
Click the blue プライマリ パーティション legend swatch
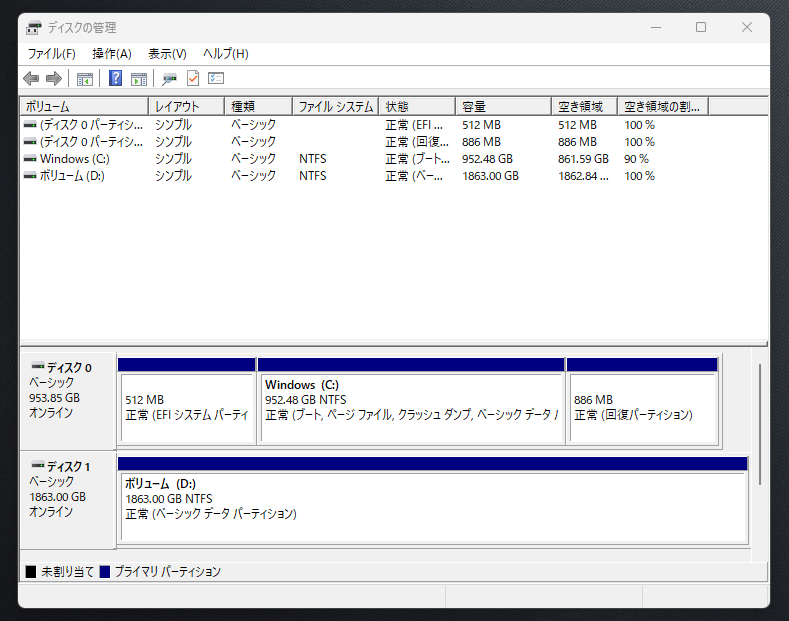pyautogui.click(x=105, y=572)
